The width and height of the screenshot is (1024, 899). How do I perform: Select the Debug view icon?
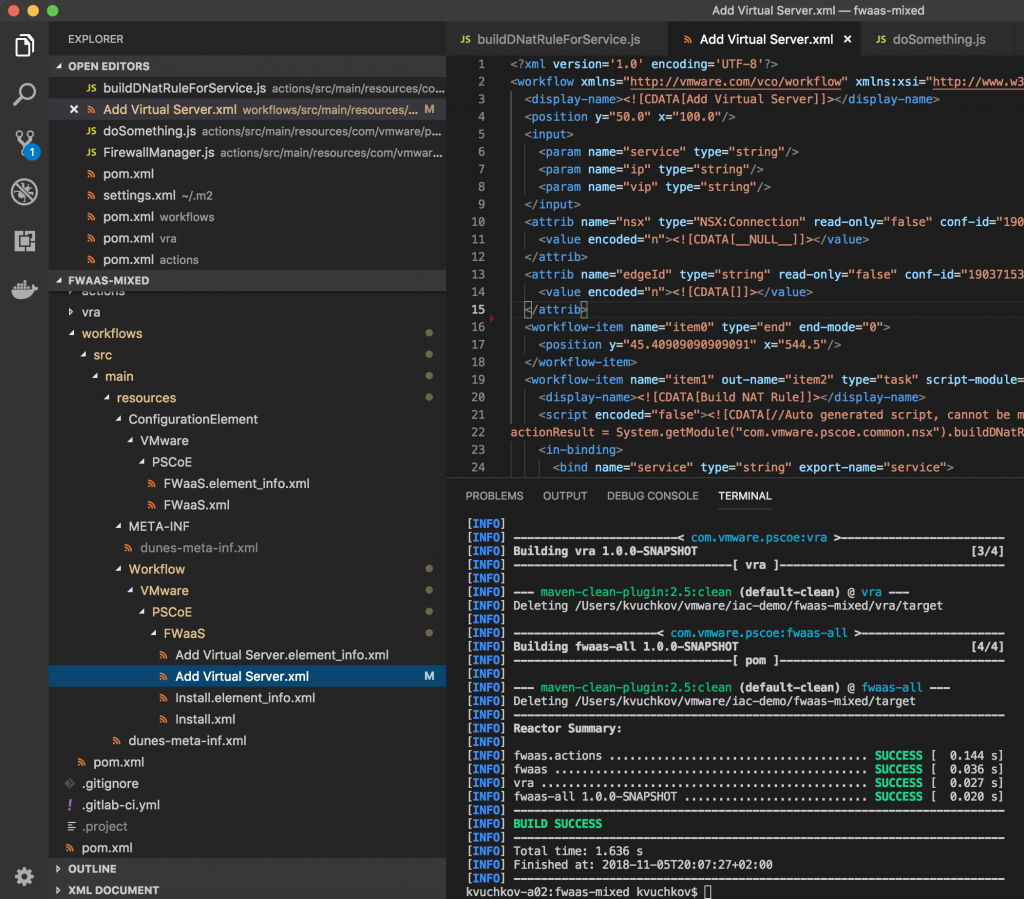(24, 192)
